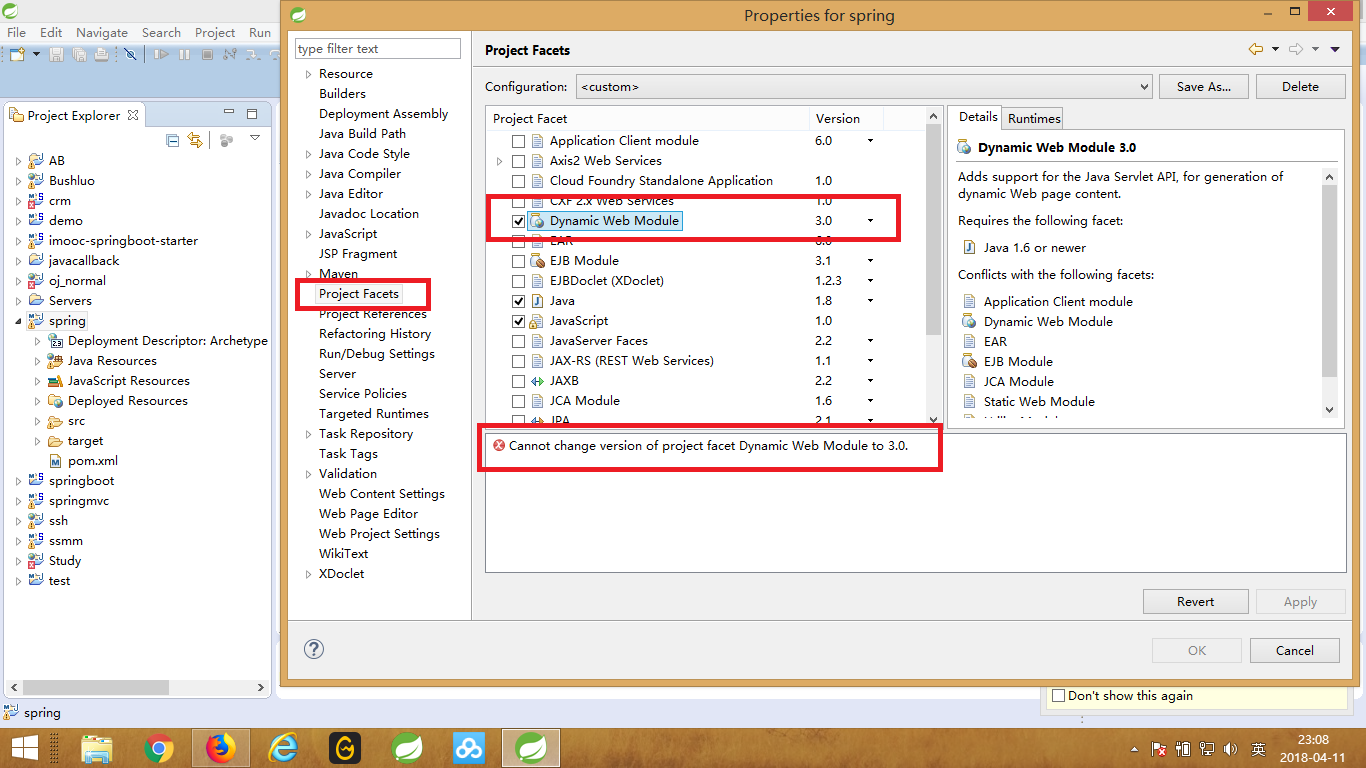Viewport: 1366px width, 768px height.
Task: Click the Save As... button
Action: (1203, 87)
